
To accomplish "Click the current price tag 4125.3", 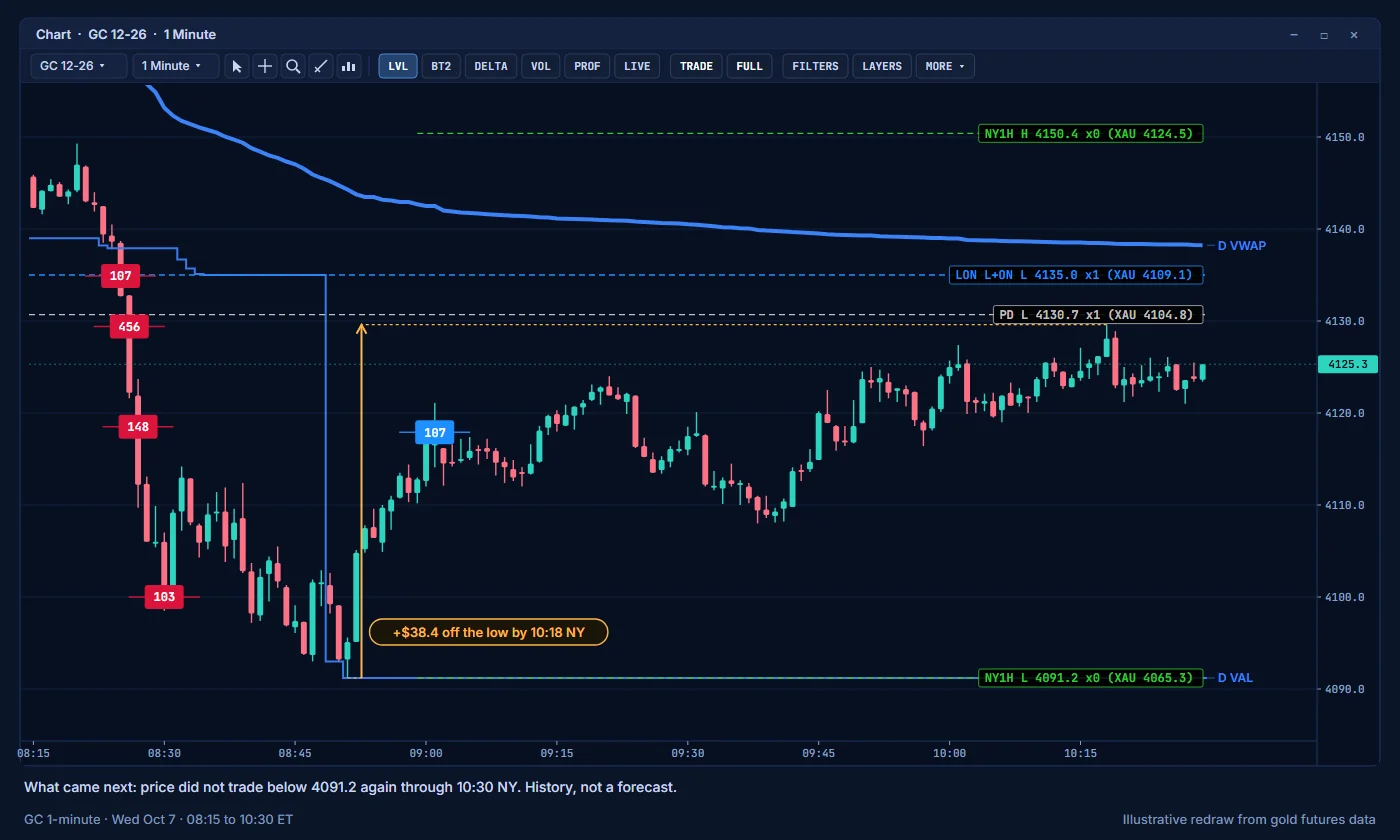I will coord(1348,364).
